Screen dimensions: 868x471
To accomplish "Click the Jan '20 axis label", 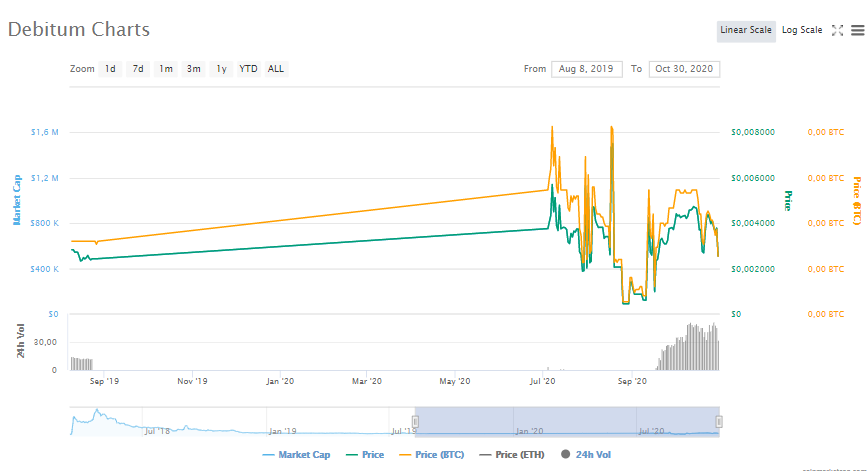I will (280, 381).
